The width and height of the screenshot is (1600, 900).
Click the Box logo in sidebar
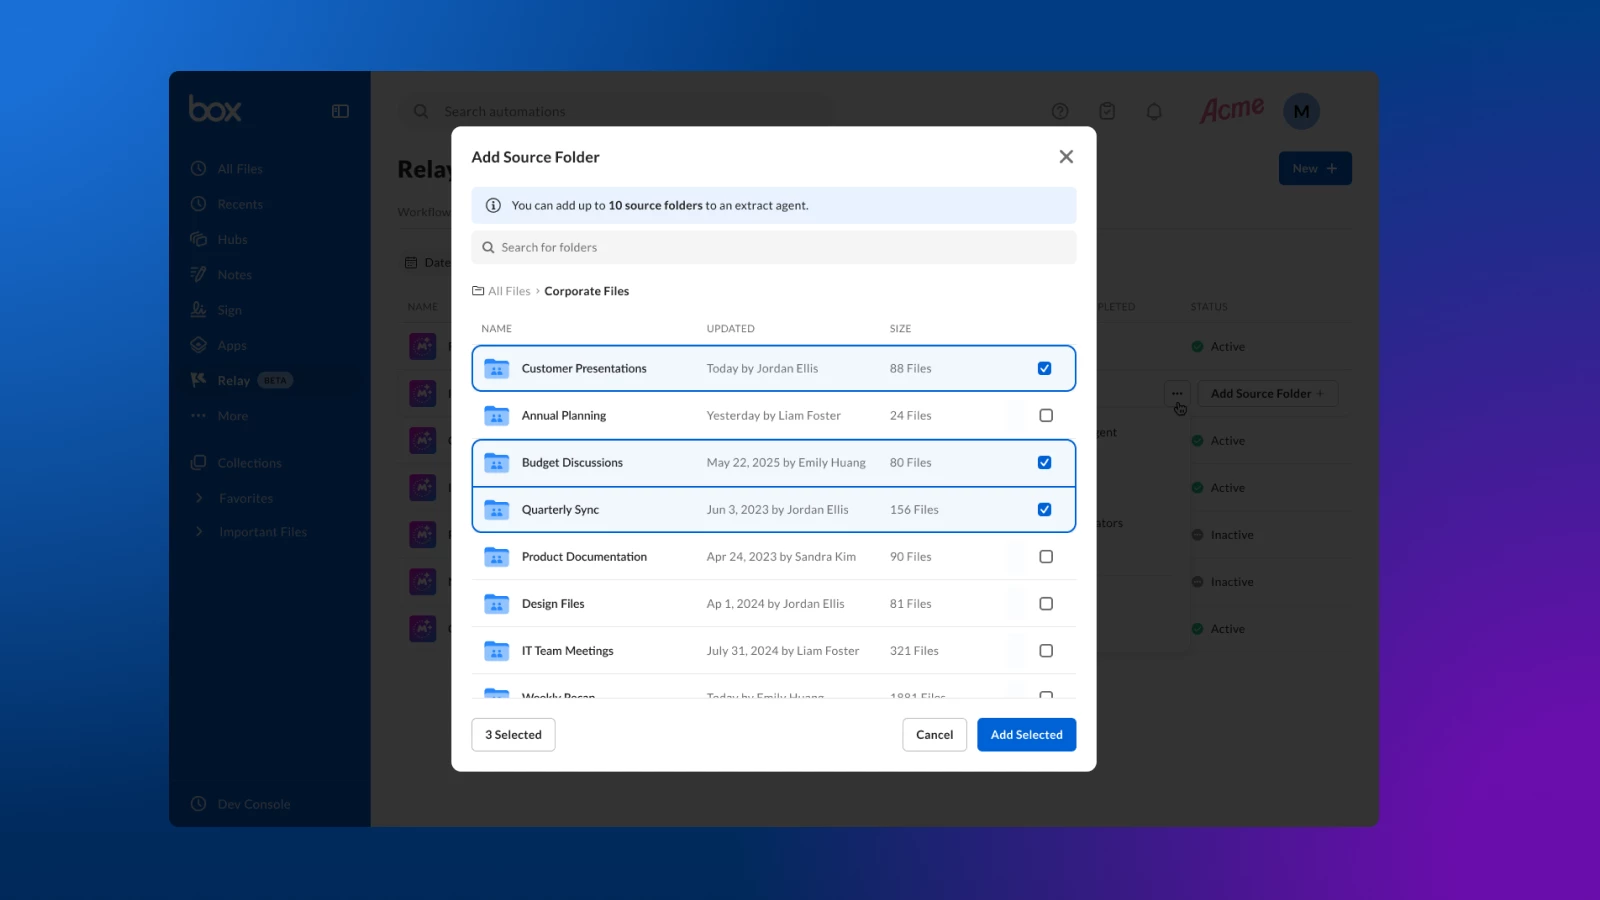[x=215, y=109]
